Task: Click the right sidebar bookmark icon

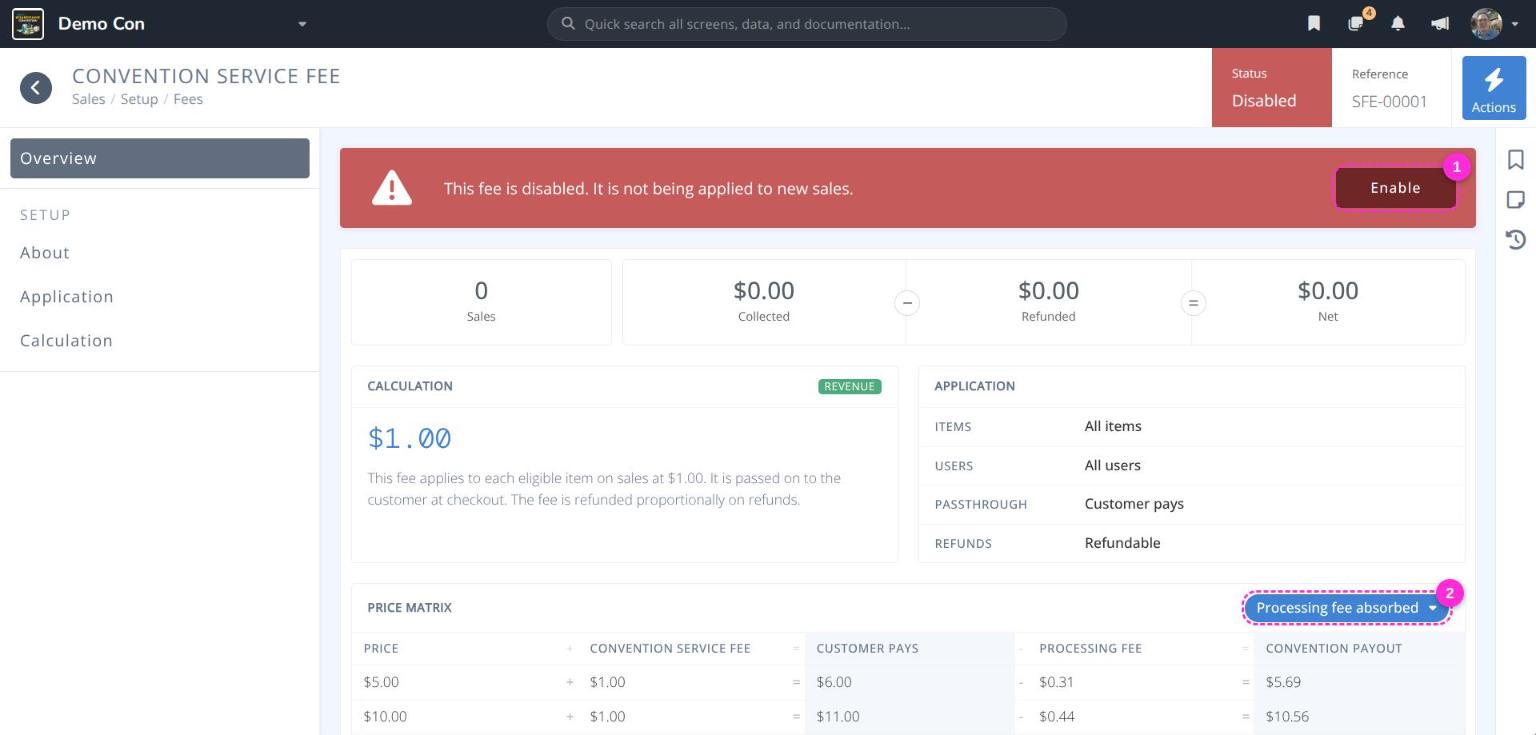Action: coord(1516,160)
